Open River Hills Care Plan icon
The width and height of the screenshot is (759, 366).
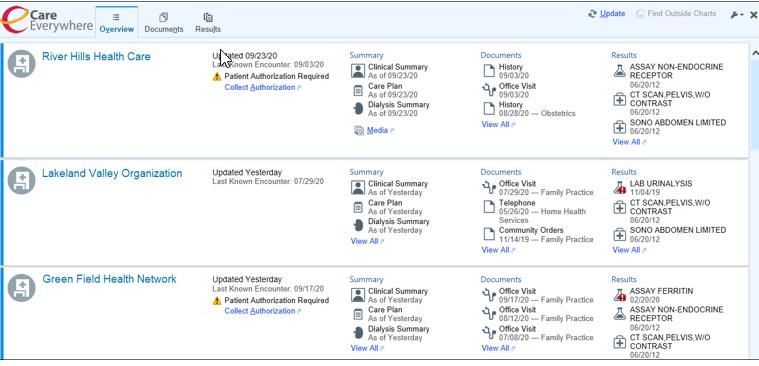pos(358,91)
